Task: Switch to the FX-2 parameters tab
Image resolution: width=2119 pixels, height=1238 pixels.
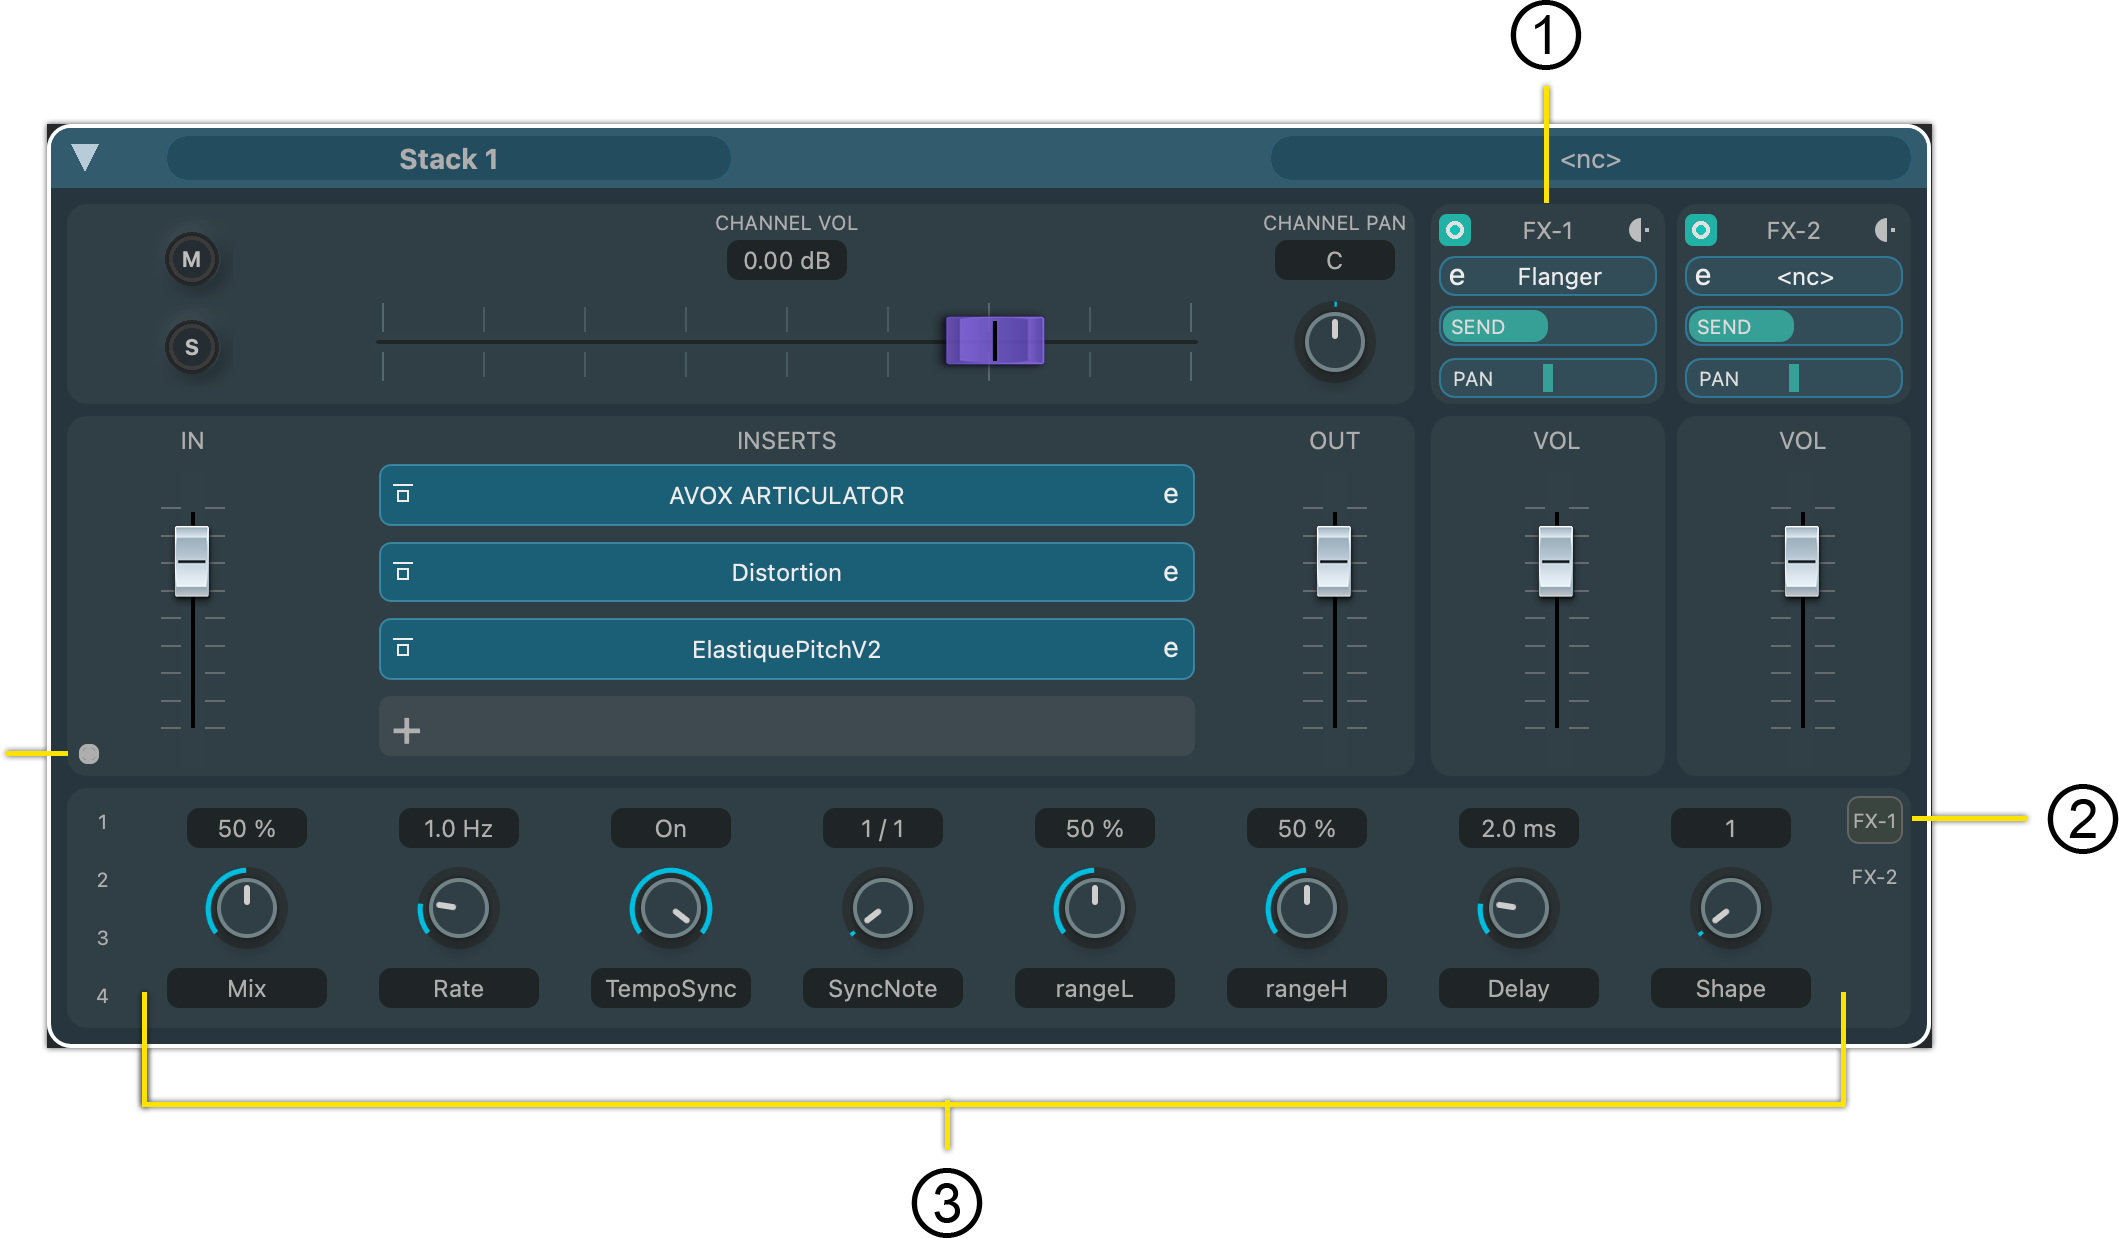Action: point(1873,877)
